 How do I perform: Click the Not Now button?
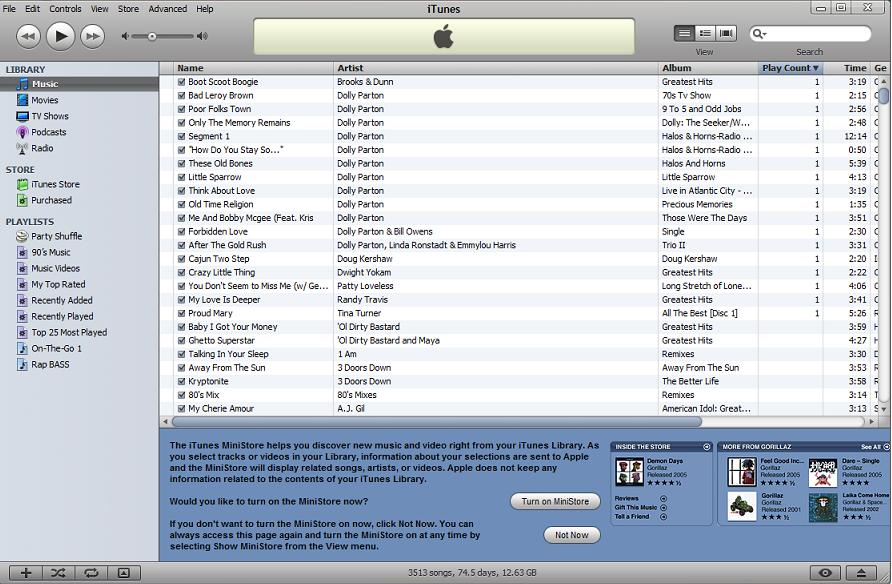[572, 535]
